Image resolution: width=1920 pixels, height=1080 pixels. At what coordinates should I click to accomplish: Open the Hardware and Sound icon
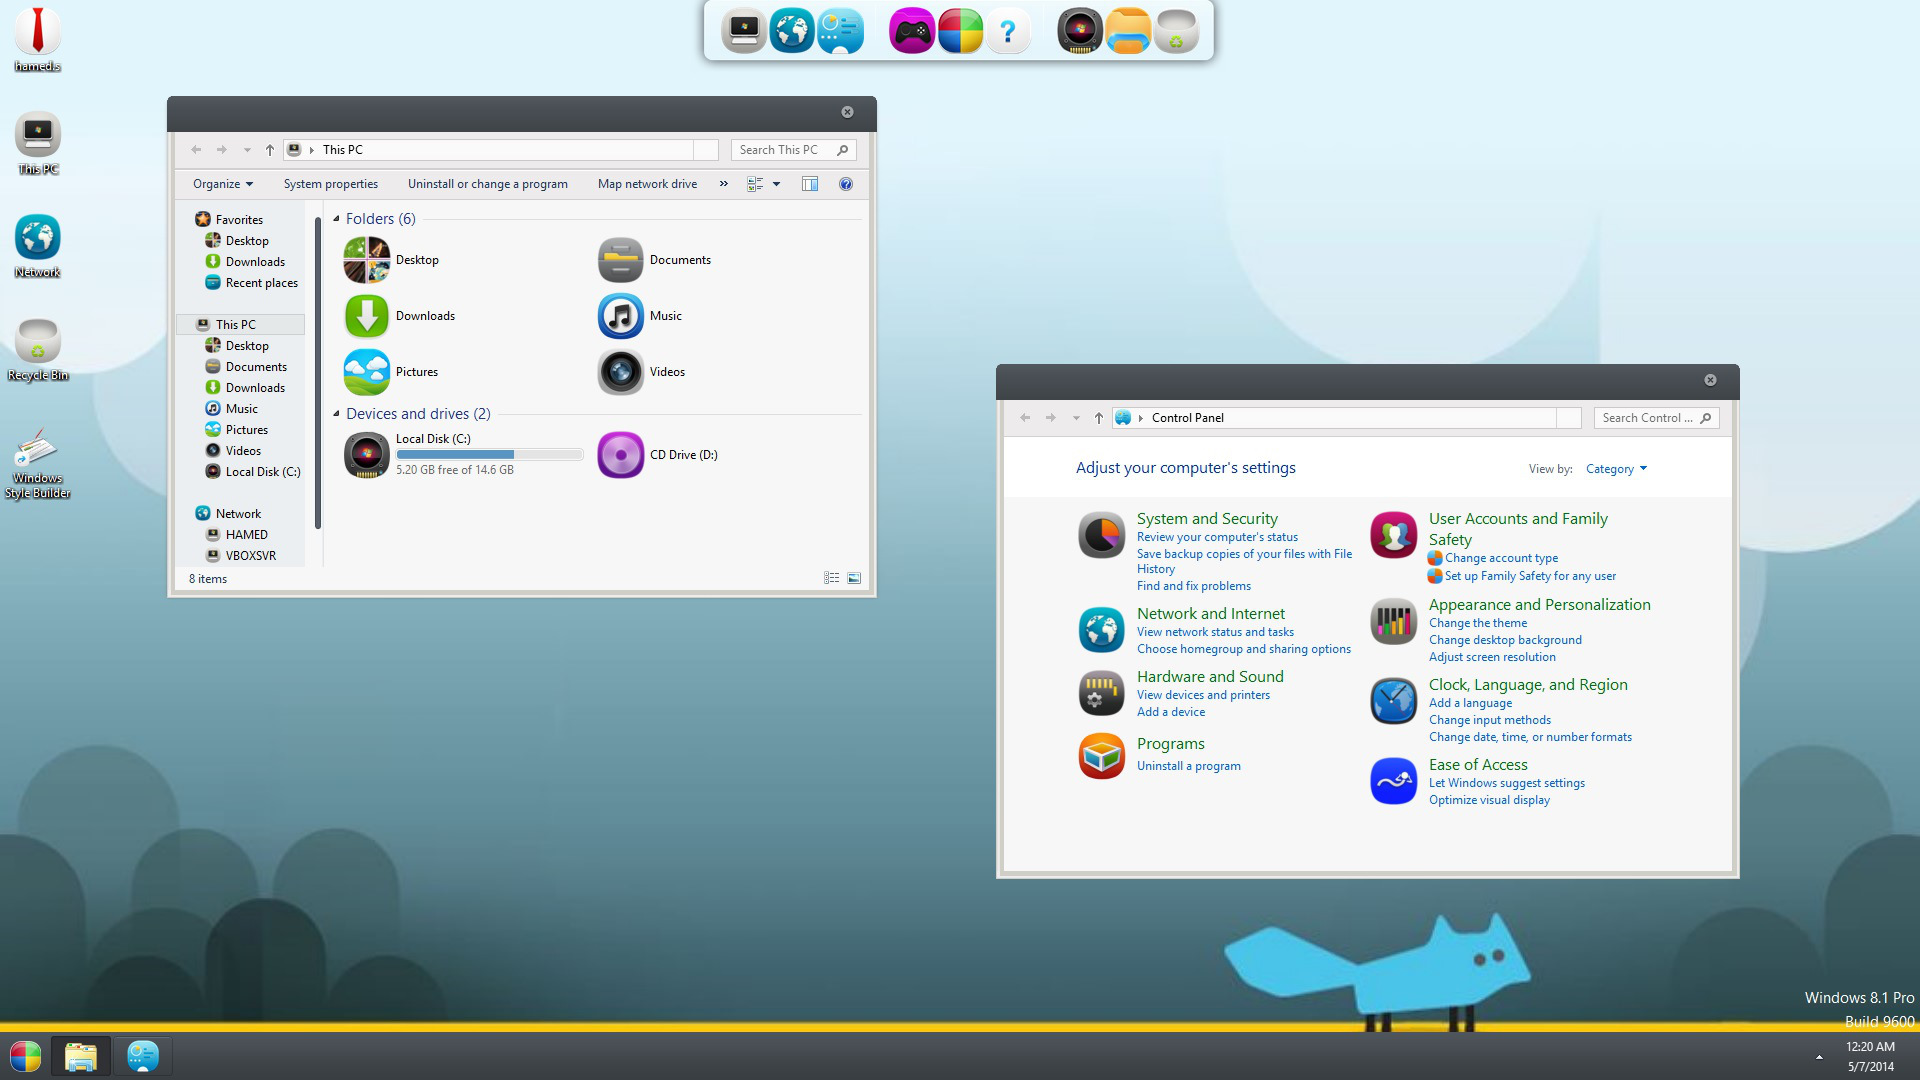click(x=1101, y=691)
